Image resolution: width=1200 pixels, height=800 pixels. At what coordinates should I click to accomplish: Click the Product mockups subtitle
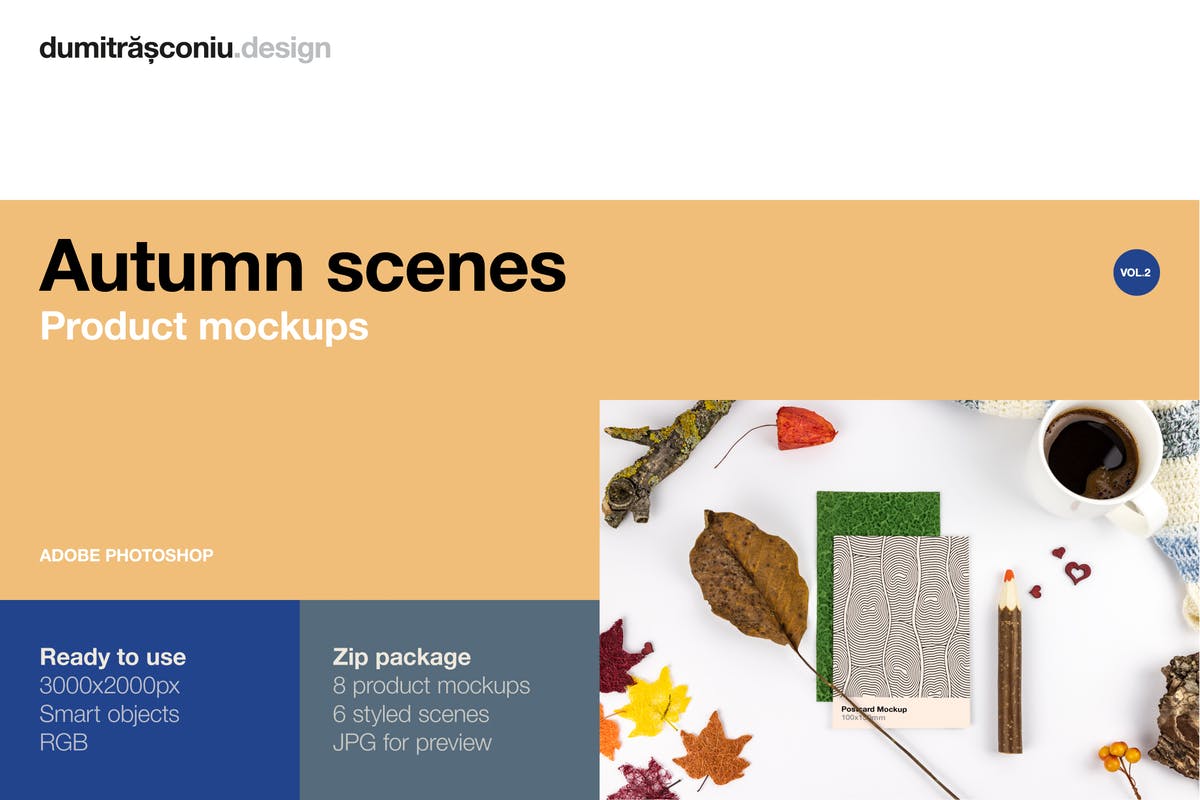[x=204, y=326]
